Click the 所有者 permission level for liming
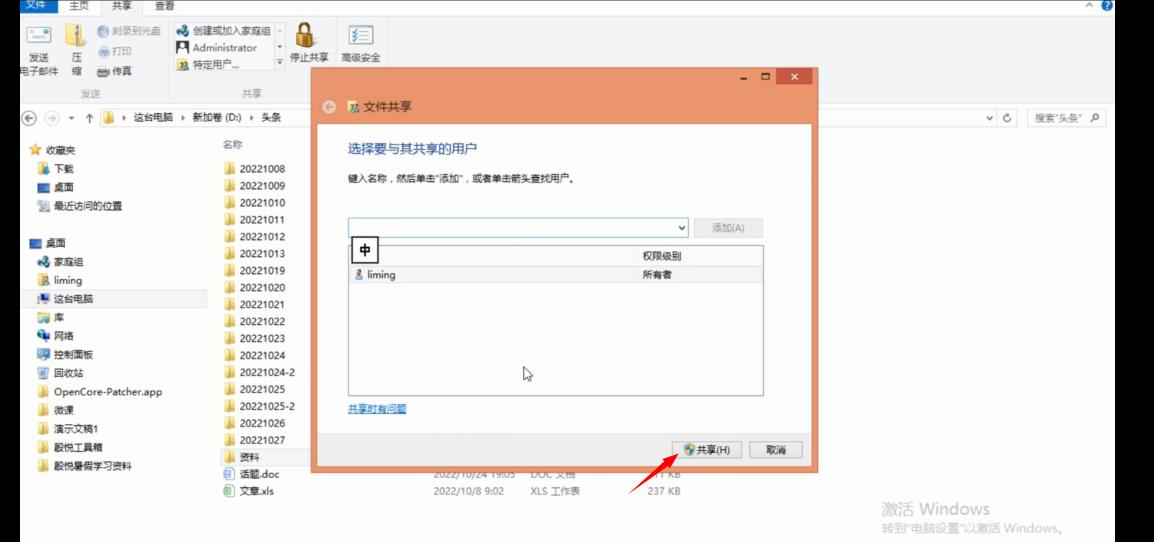This screenshot has height=542, width=1154. pyautogui.click(x=656, y=275)
